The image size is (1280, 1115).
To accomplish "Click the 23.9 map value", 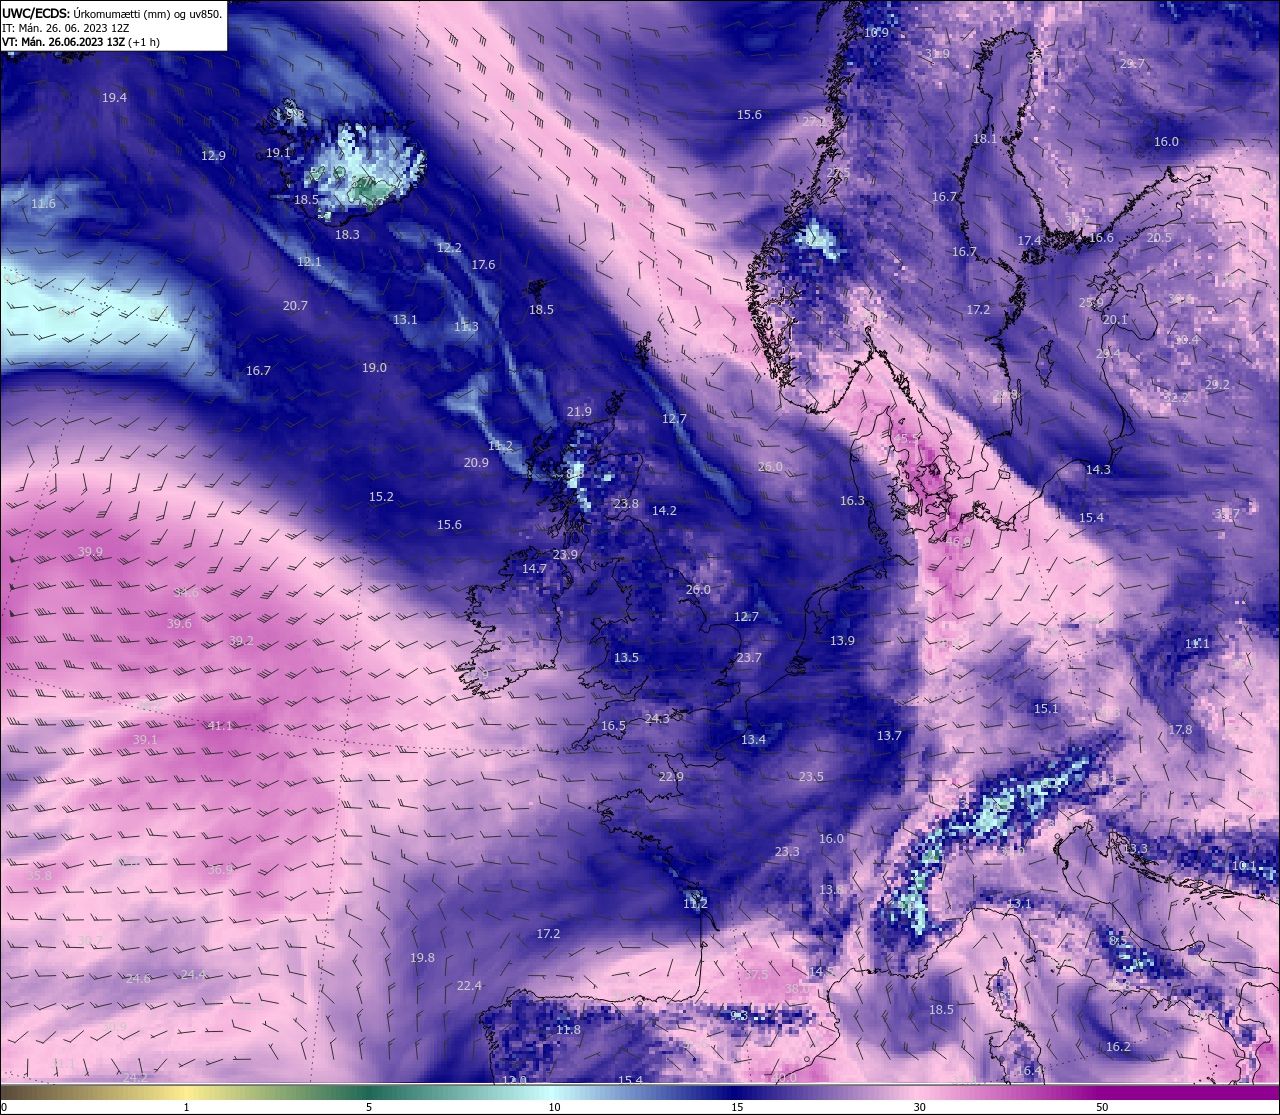I will tap(565, 555).
